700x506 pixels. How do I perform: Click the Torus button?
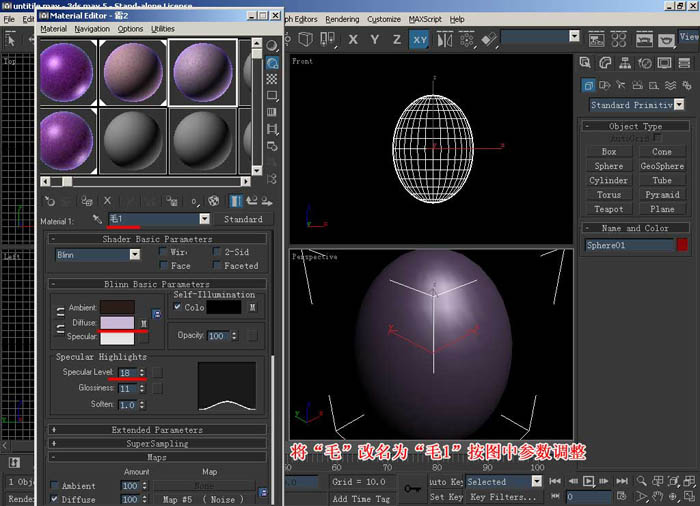(608, 195)
